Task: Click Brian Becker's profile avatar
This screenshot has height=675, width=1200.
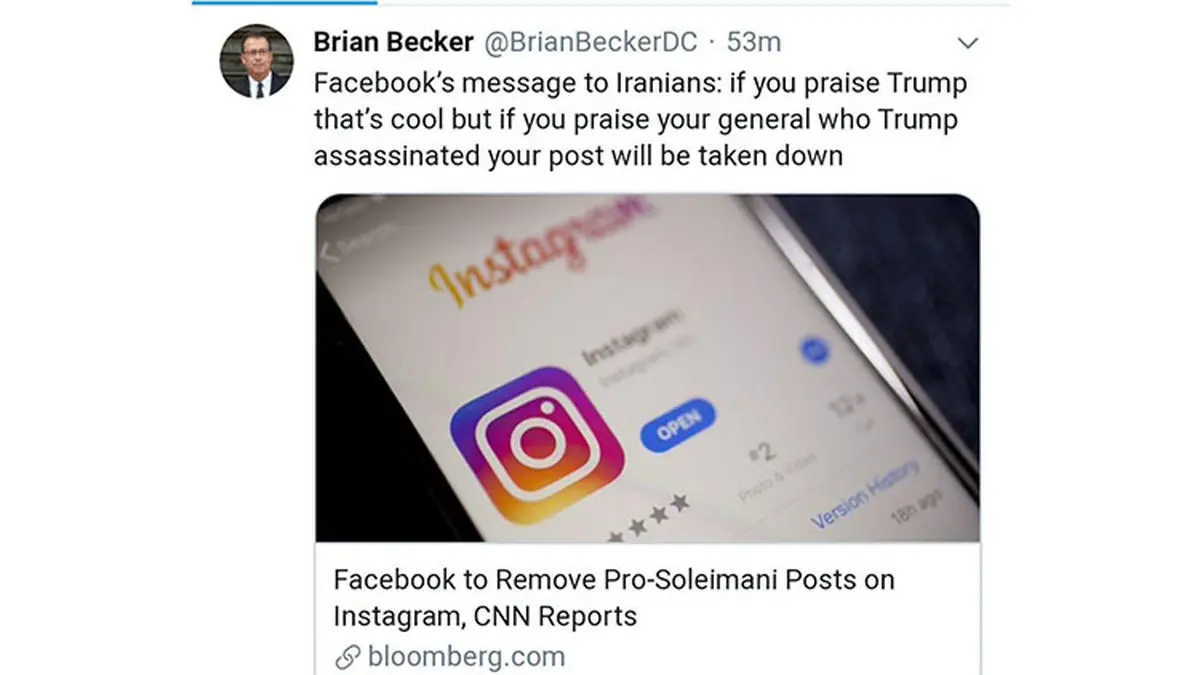Action: point(257,61)
